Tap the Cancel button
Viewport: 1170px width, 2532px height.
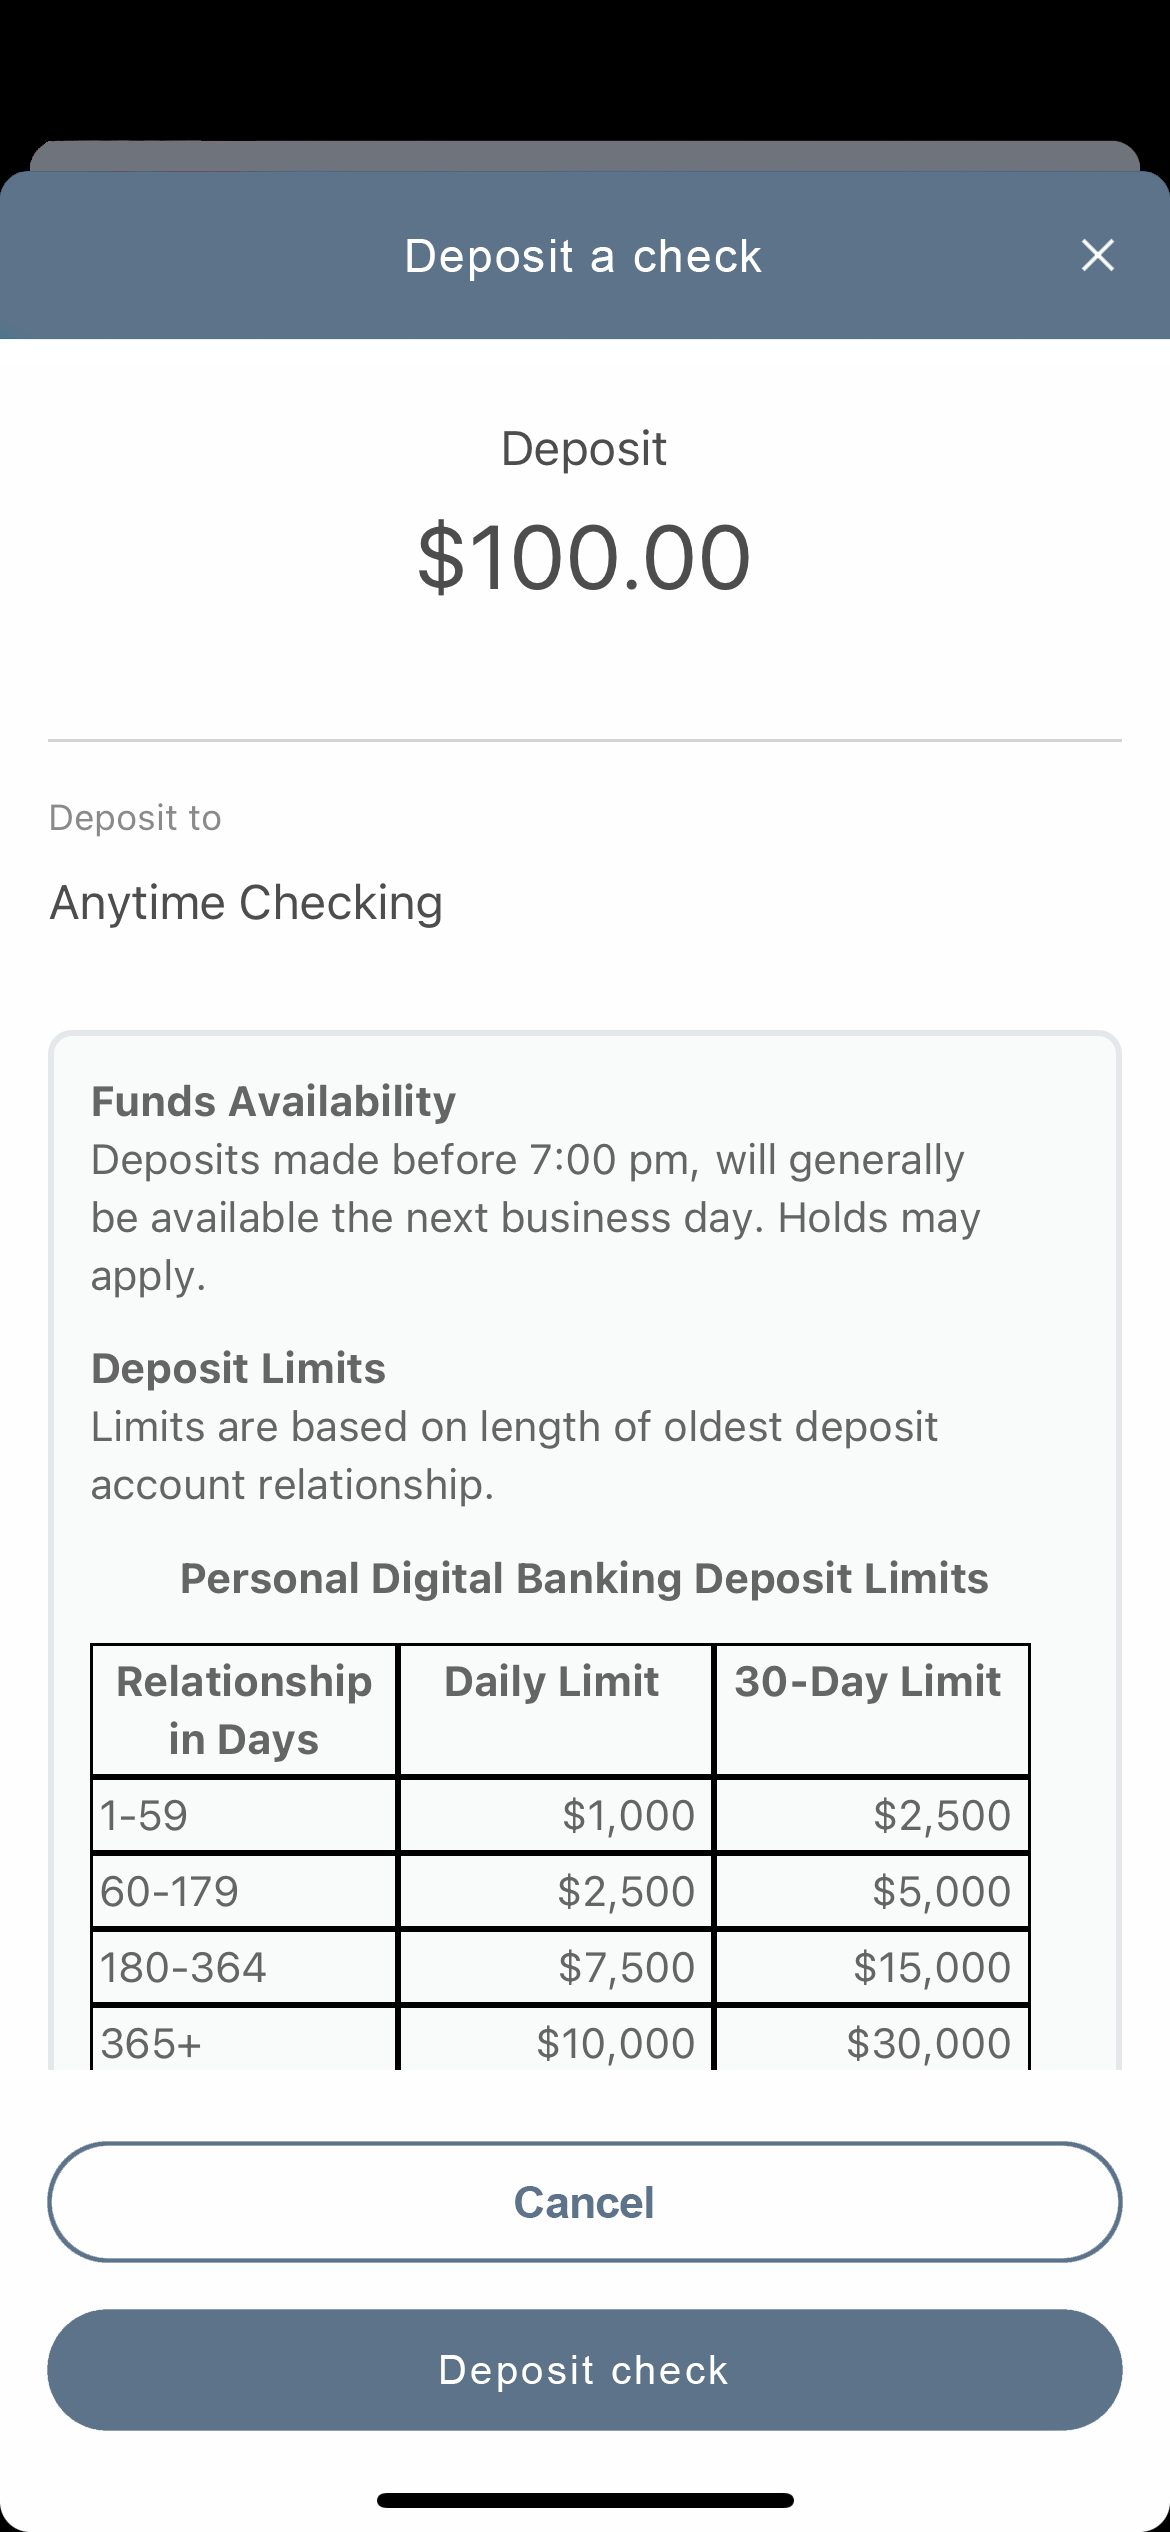[585, 2202]
